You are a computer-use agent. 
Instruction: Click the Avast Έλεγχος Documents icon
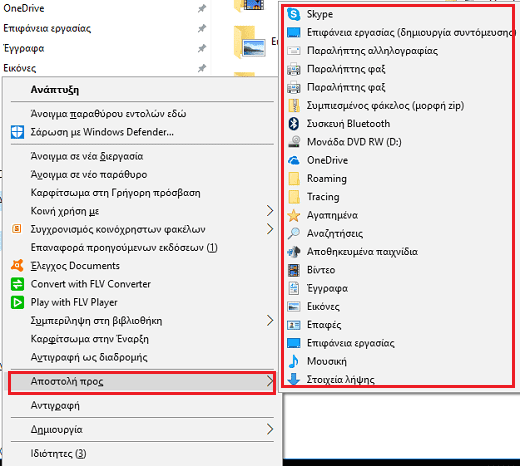(17, 266)
